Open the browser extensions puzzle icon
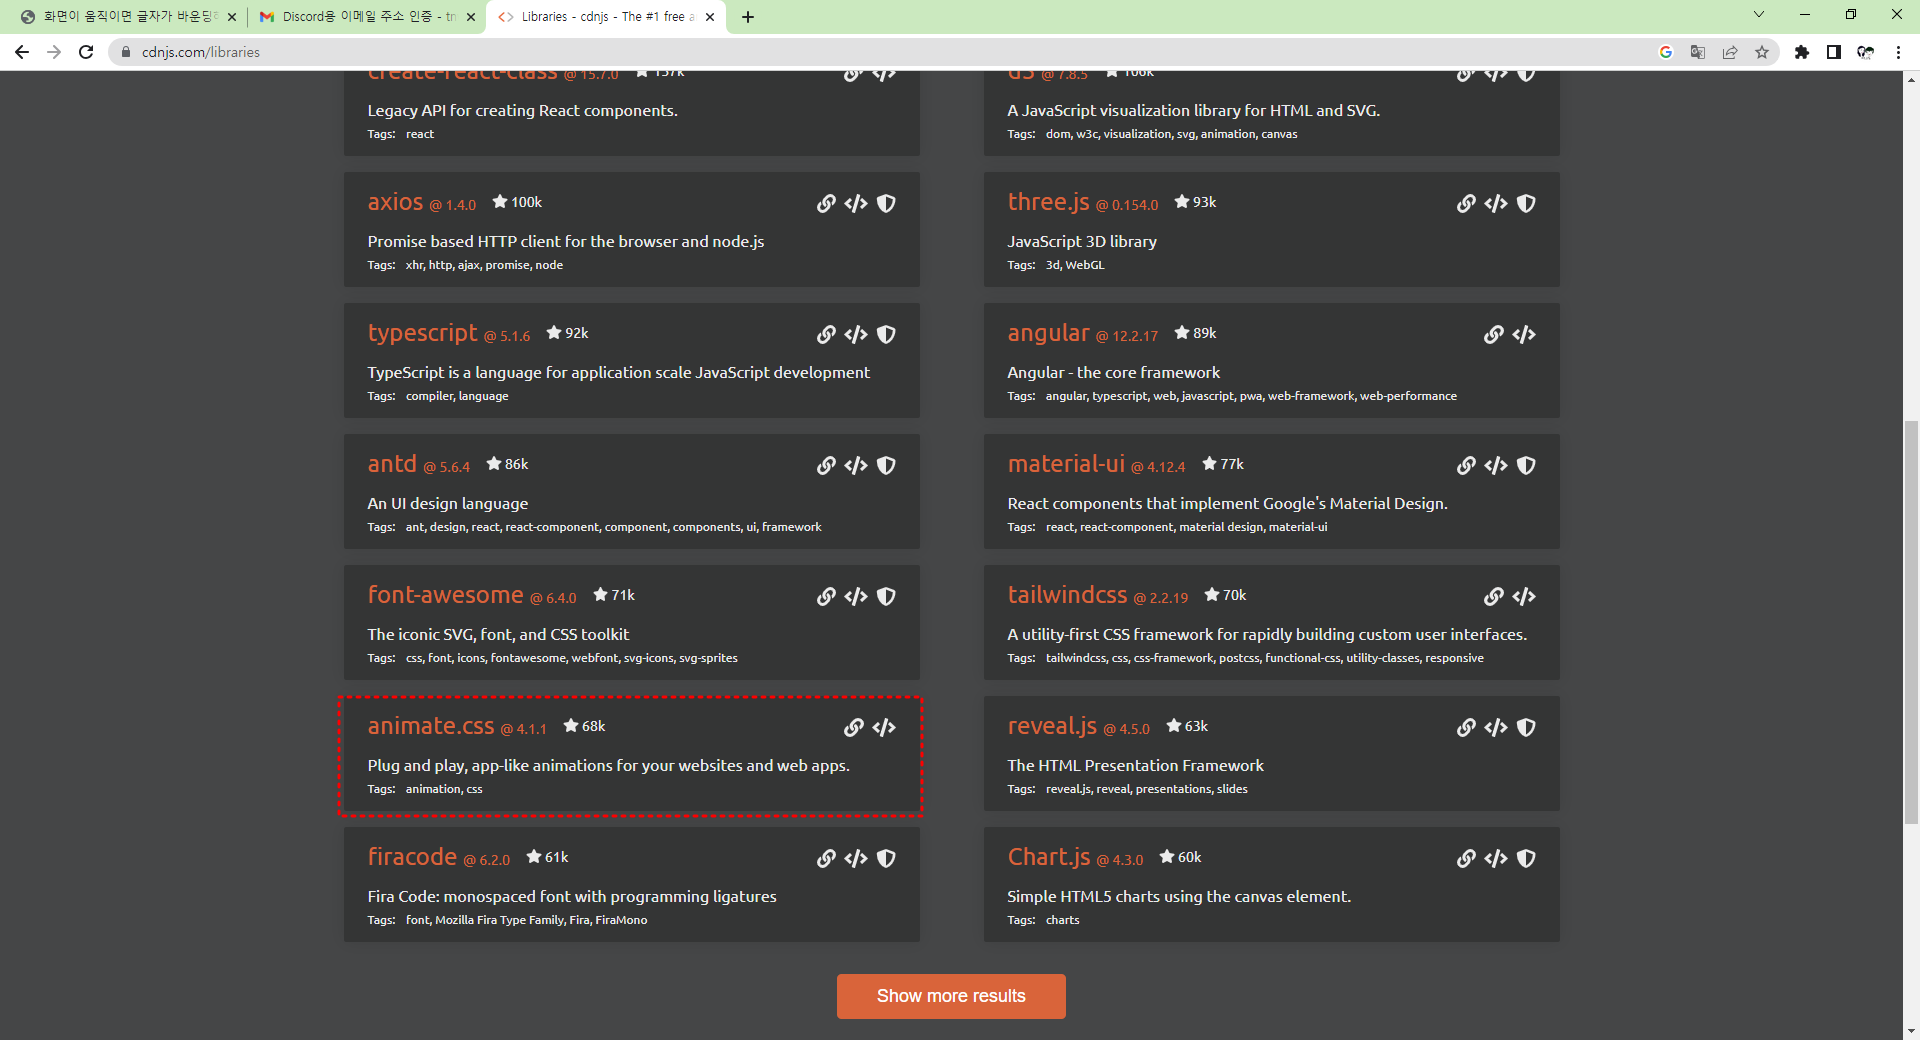 click(1802, 52)
